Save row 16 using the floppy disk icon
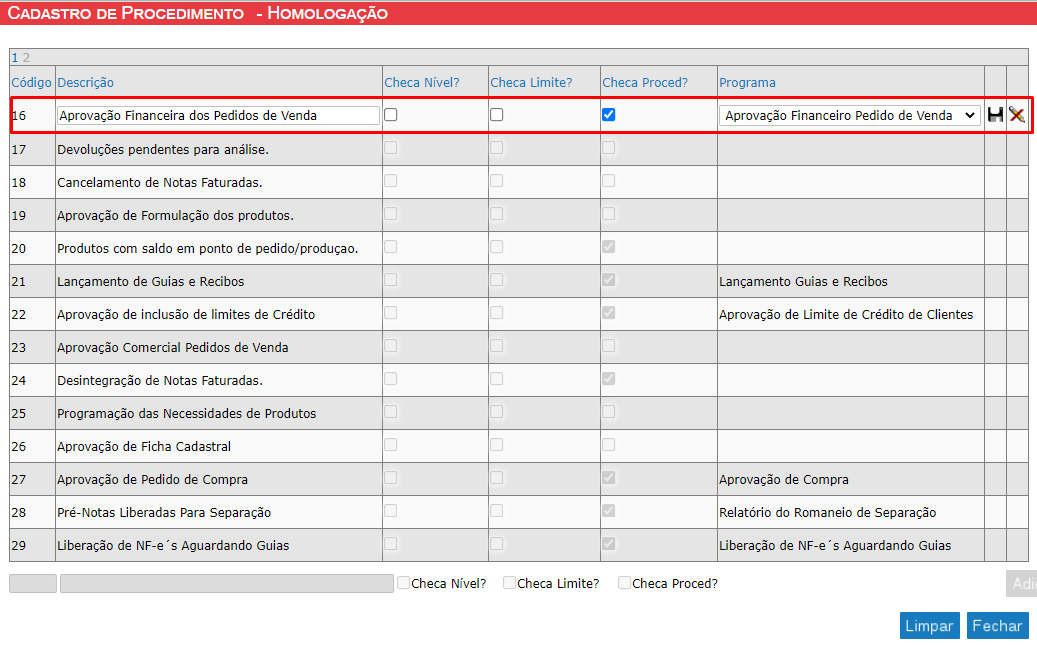The image size is (1037, 645). pos(995,115)
